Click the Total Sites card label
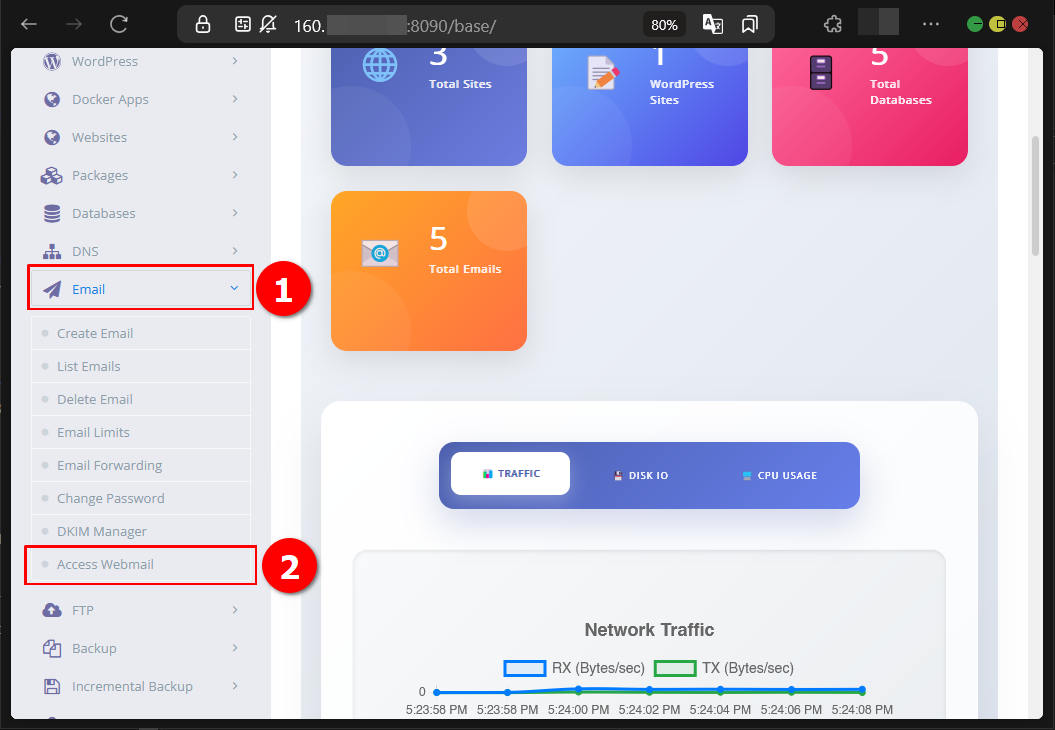Screen dimensions: 1055x730 pyautogui.click(x=460, y=84)
